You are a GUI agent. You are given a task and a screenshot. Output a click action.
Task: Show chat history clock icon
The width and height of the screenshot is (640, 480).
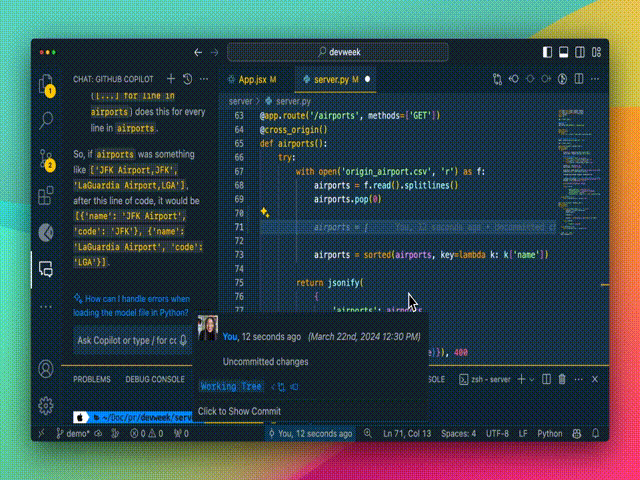(x=187, y=79)
